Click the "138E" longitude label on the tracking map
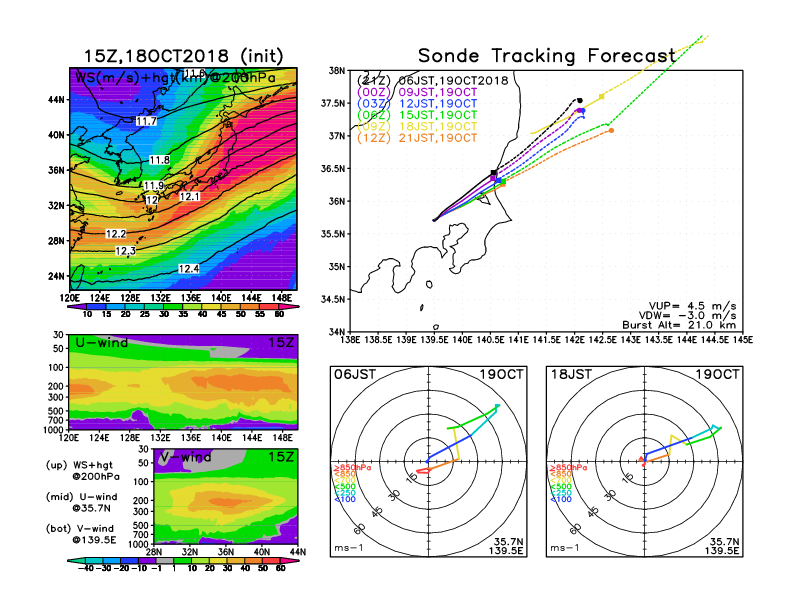The image size is (792, 612). coord(350,340)
